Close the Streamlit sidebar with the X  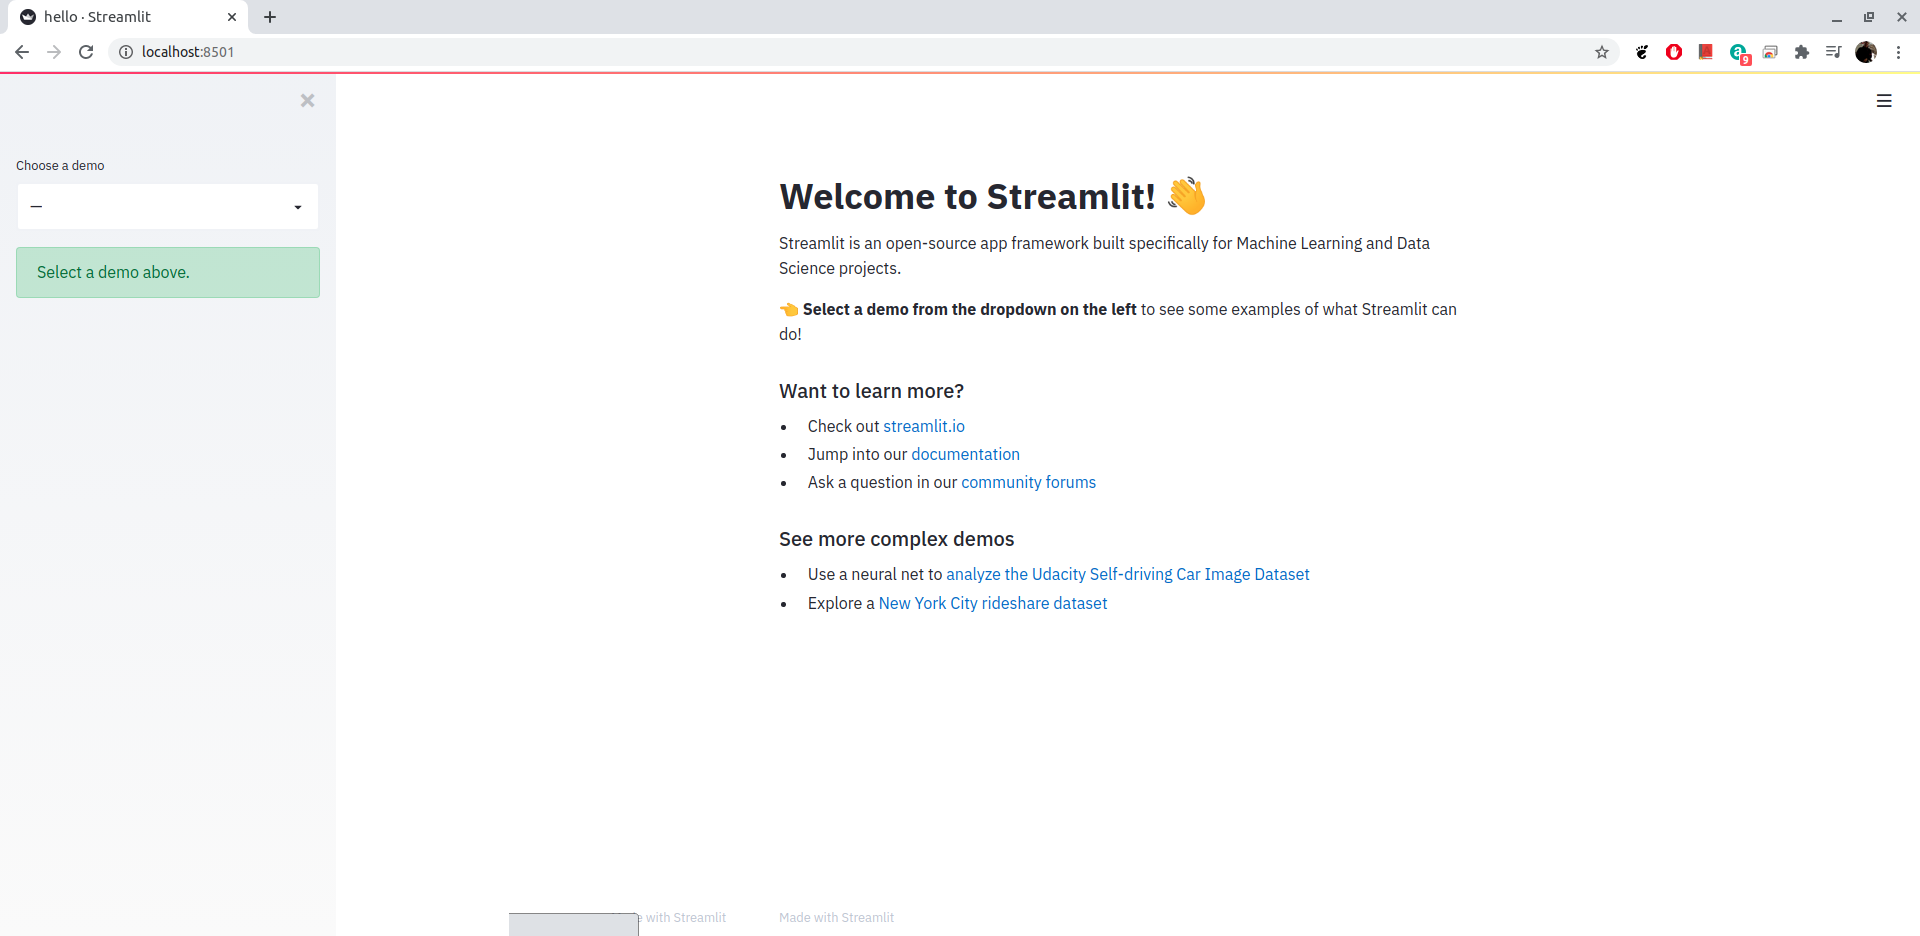coord(307,100)
